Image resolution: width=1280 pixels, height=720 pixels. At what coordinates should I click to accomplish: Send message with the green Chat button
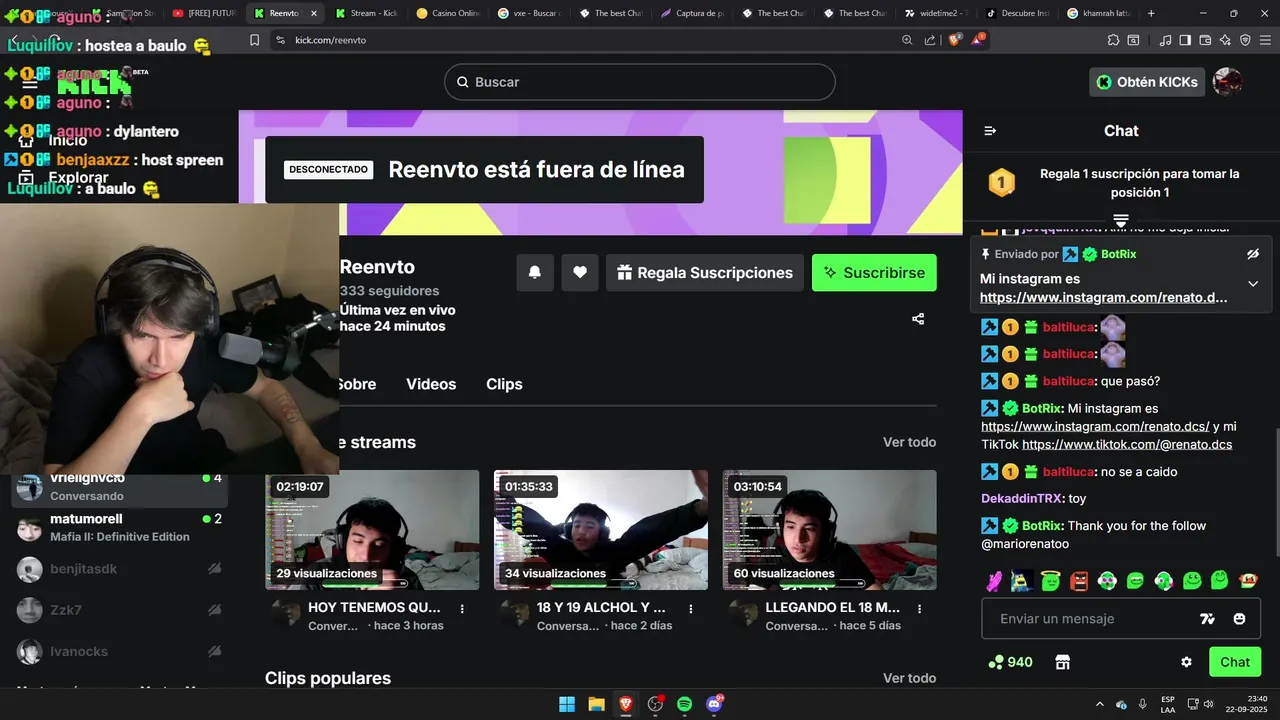1235,662
